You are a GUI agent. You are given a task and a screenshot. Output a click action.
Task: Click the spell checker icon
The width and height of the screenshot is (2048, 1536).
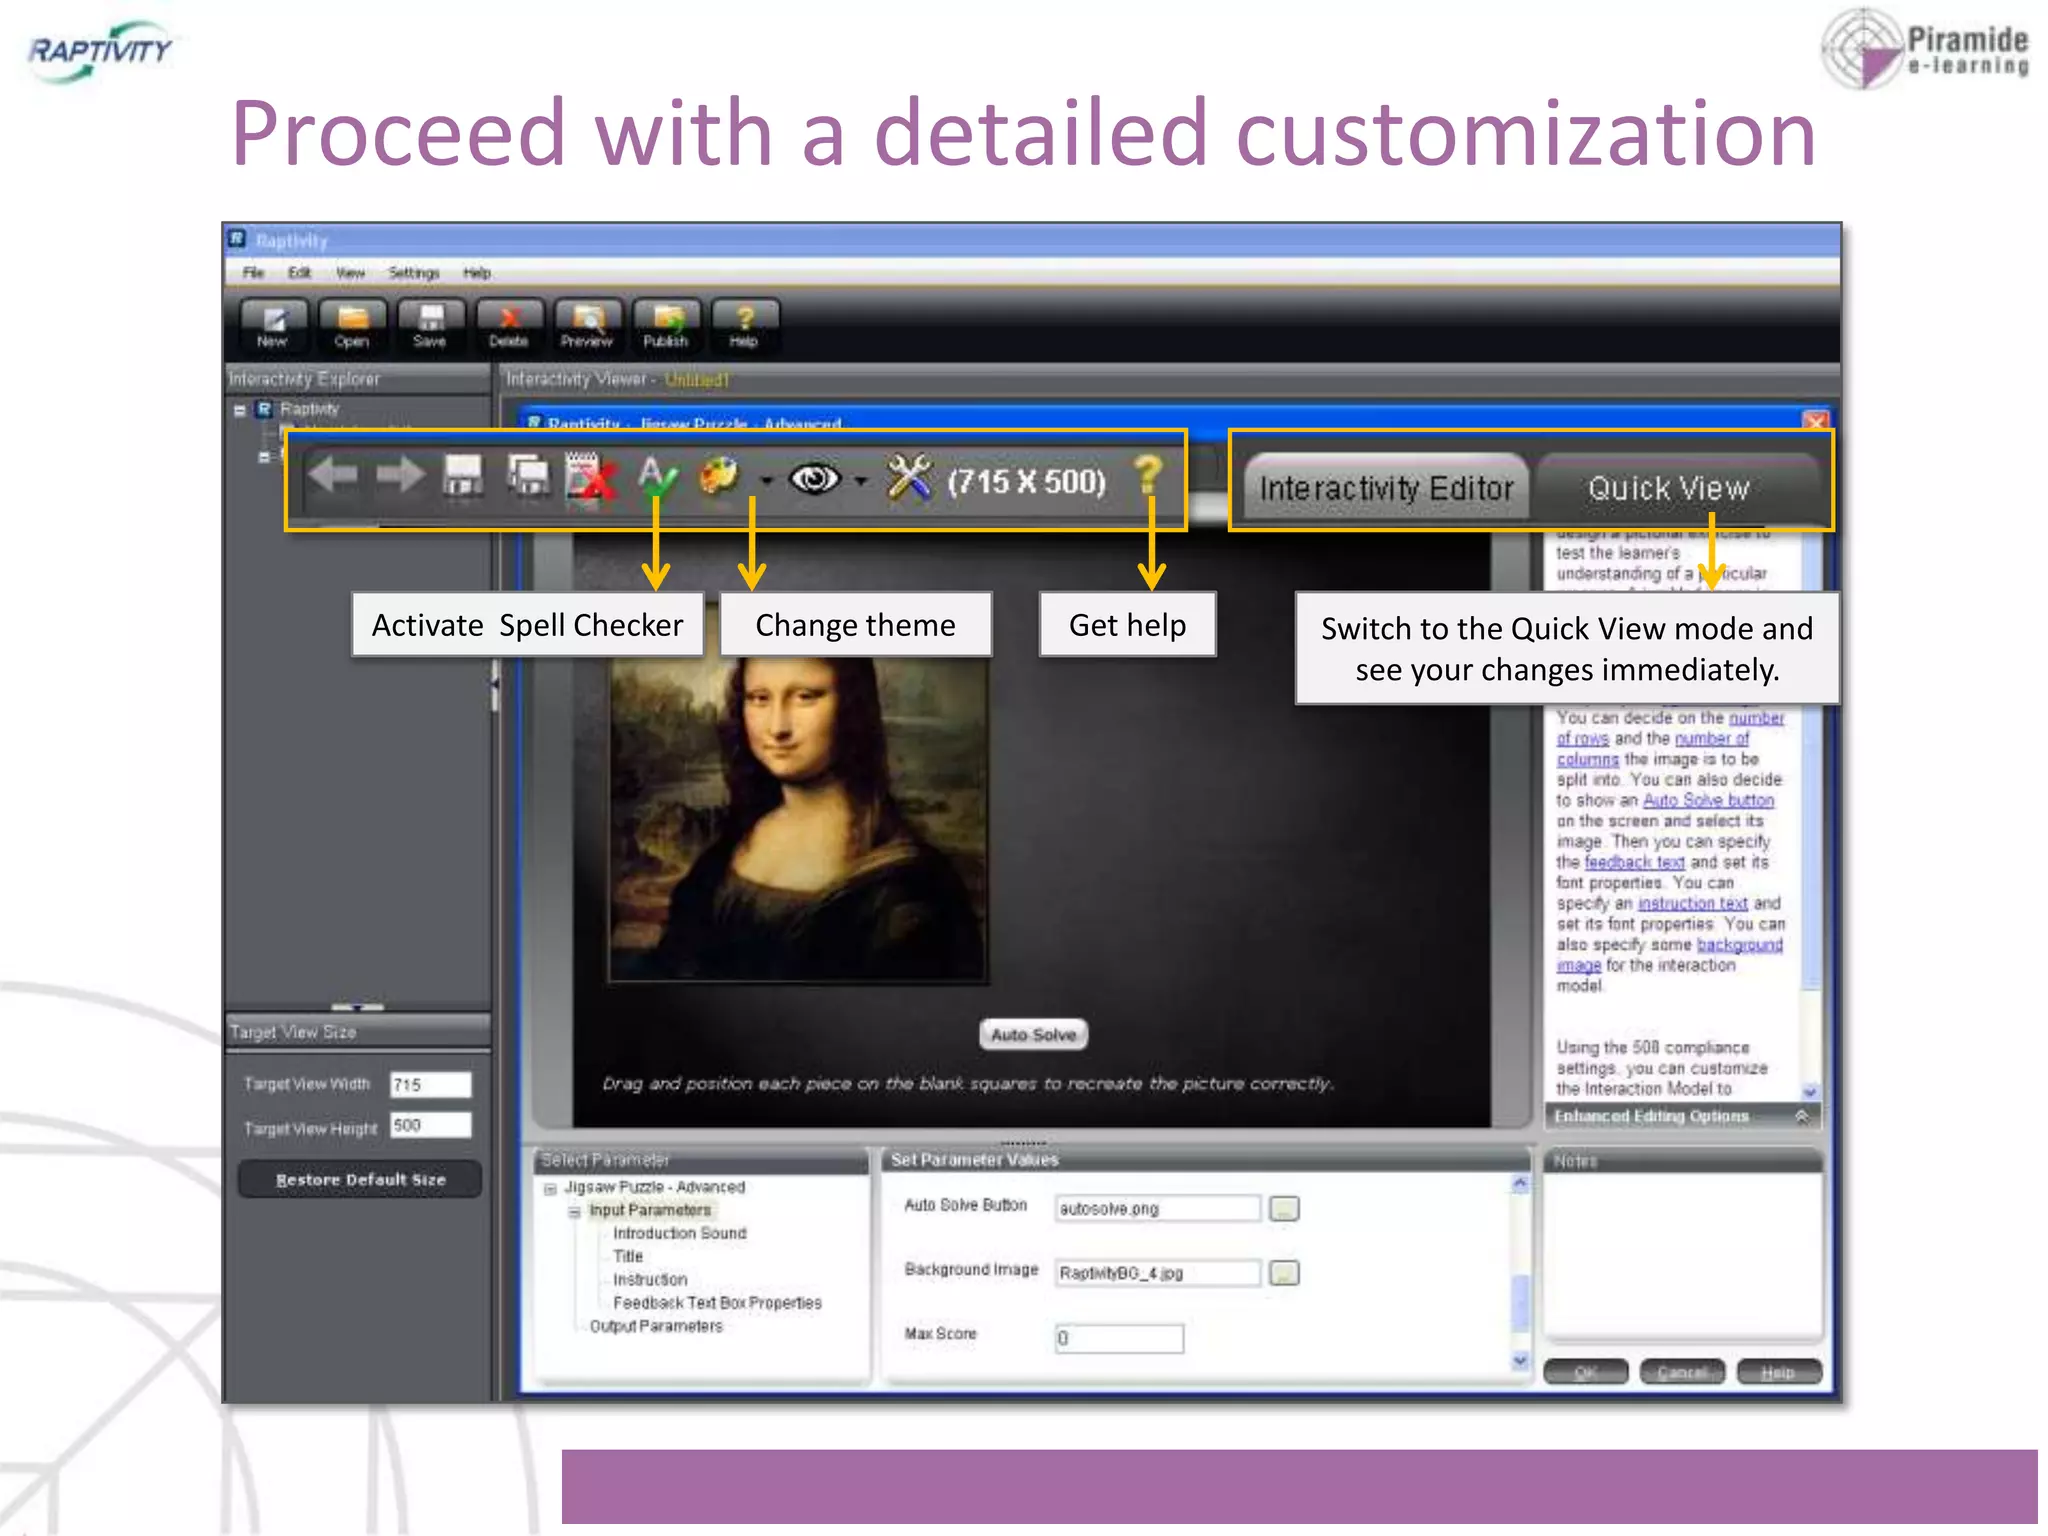(x=657, y=478)
